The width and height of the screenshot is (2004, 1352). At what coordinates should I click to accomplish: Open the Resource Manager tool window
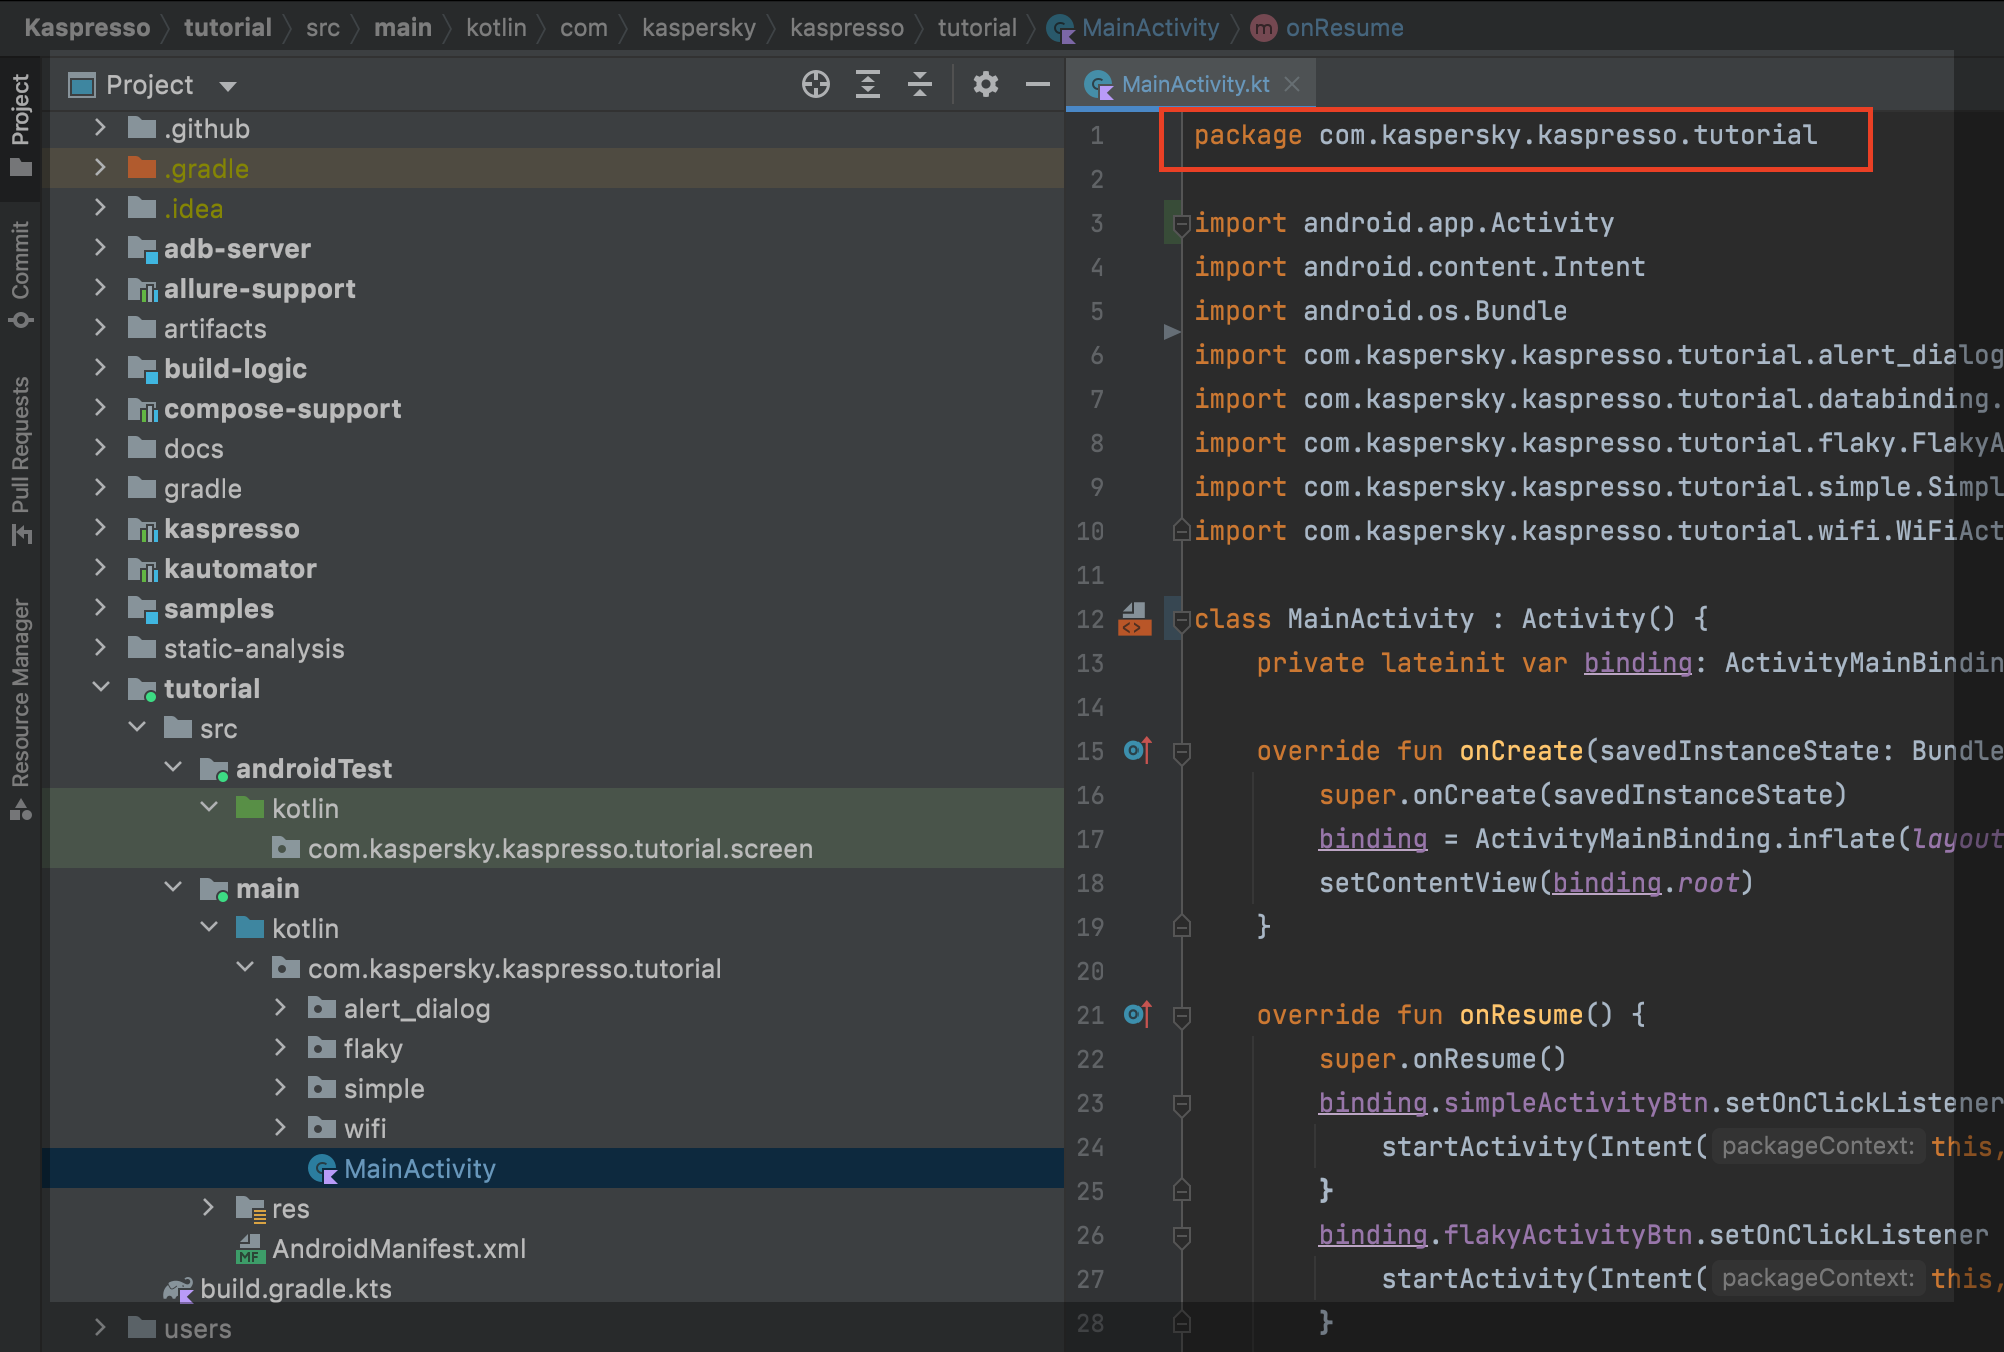(21, 708)
